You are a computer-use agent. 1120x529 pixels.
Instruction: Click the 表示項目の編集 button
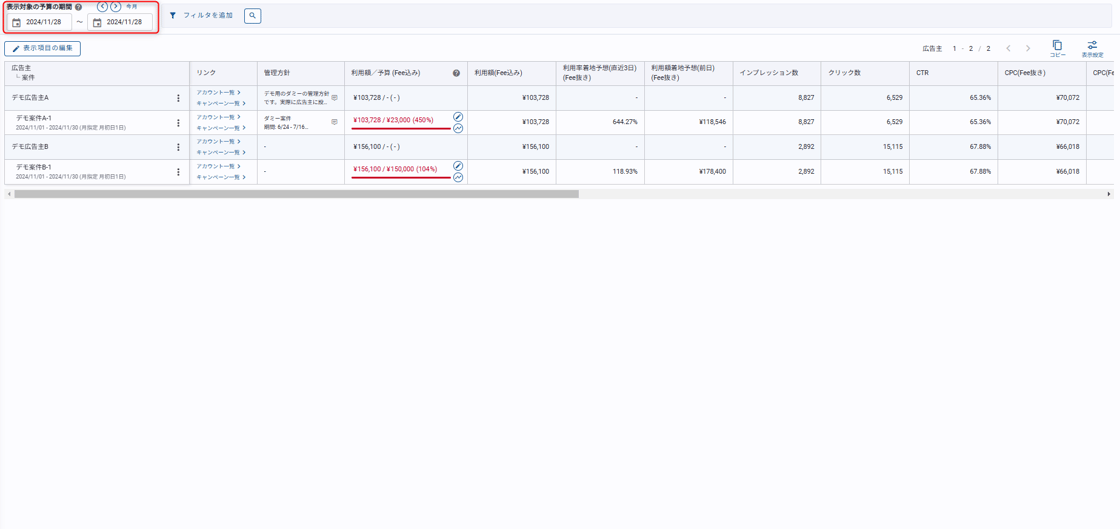[42, 48]
